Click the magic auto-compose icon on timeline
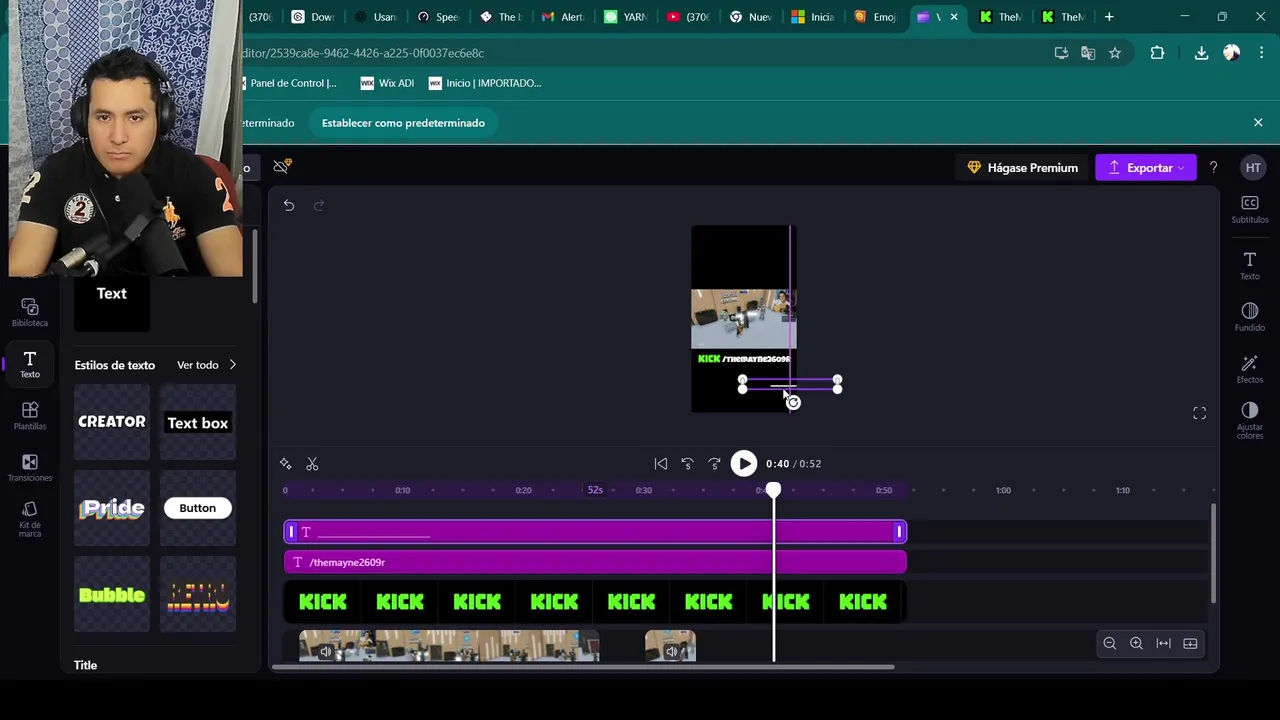The height and width of the screenshot is (720, 1280). 286,464
